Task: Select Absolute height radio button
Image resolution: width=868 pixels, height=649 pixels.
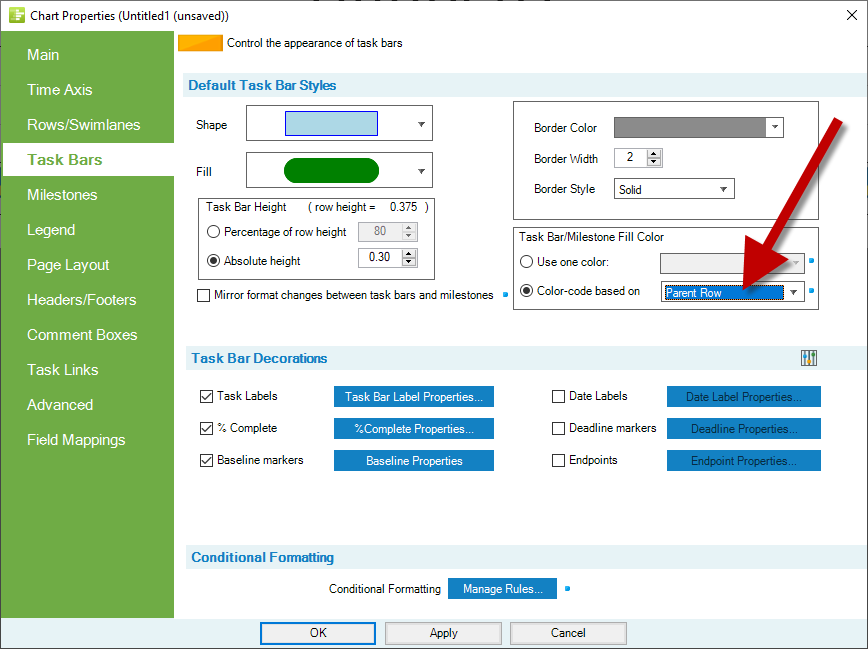Action: (x=214, y=260)
